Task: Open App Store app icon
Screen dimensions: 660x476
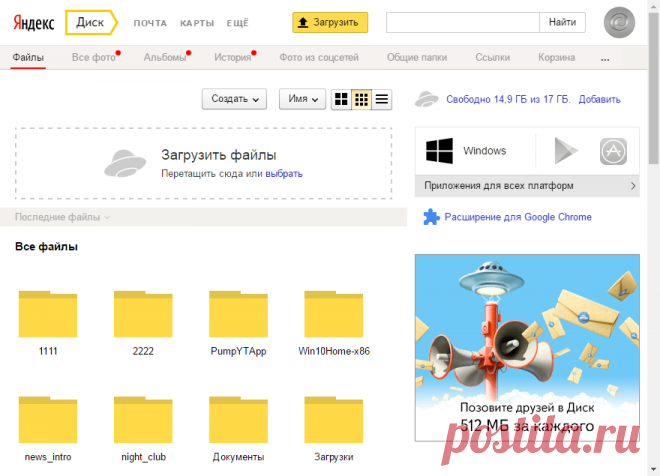Action: tap(613, 151)
